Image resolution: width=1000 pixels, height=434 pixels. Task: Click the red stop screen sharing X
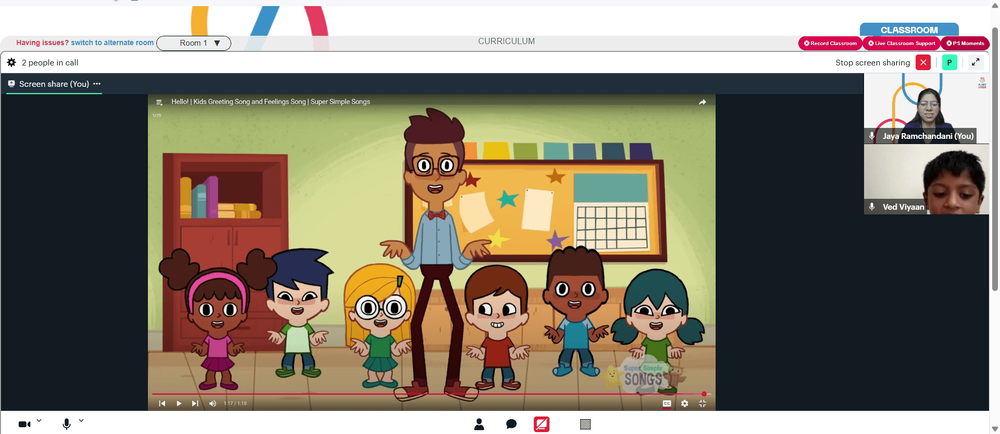923,62
